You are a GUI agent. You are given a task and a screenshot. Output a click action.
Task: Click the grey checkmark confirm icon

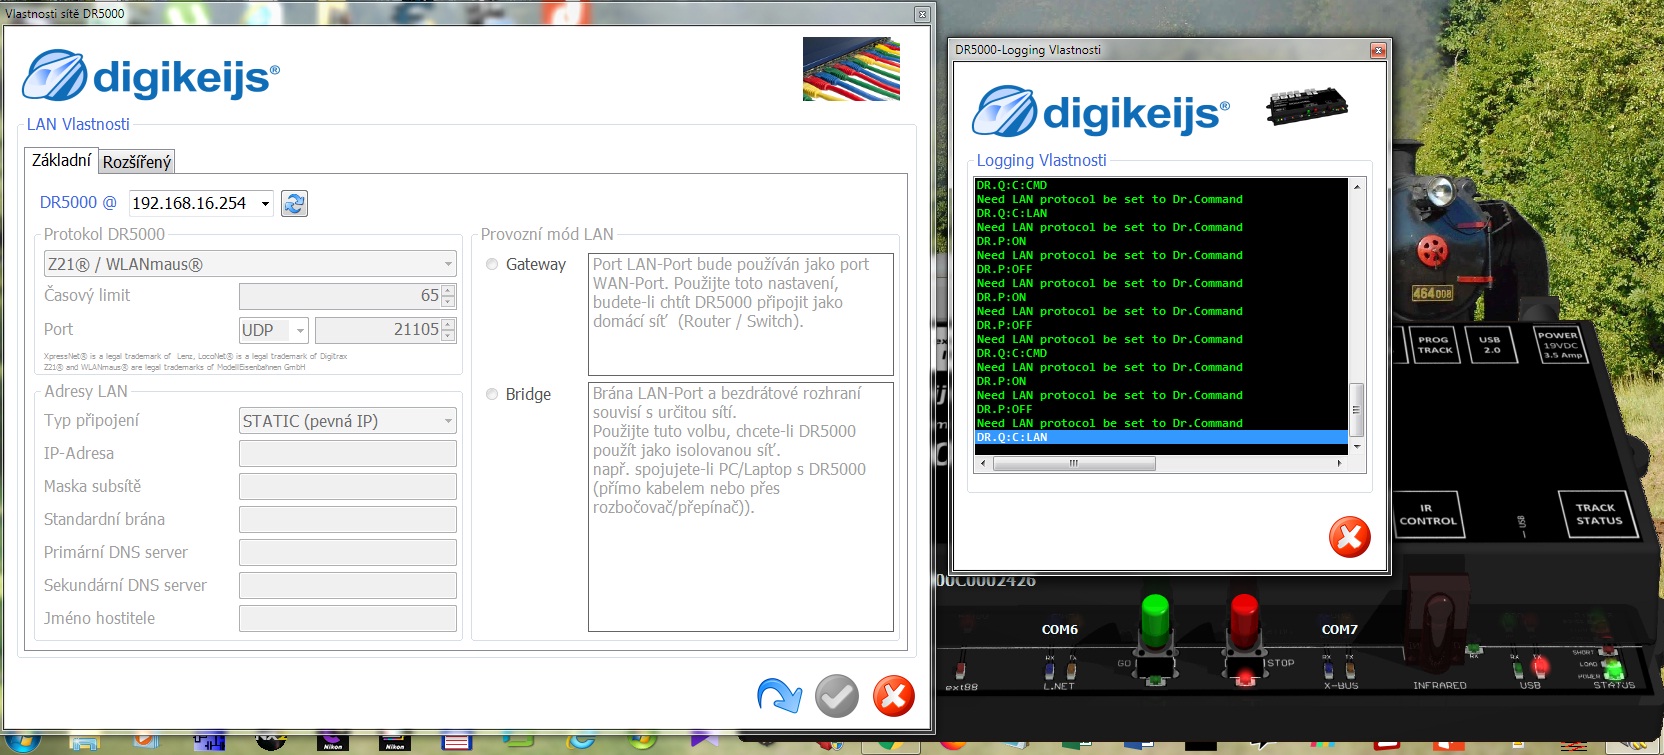click(x=837, y=696)
